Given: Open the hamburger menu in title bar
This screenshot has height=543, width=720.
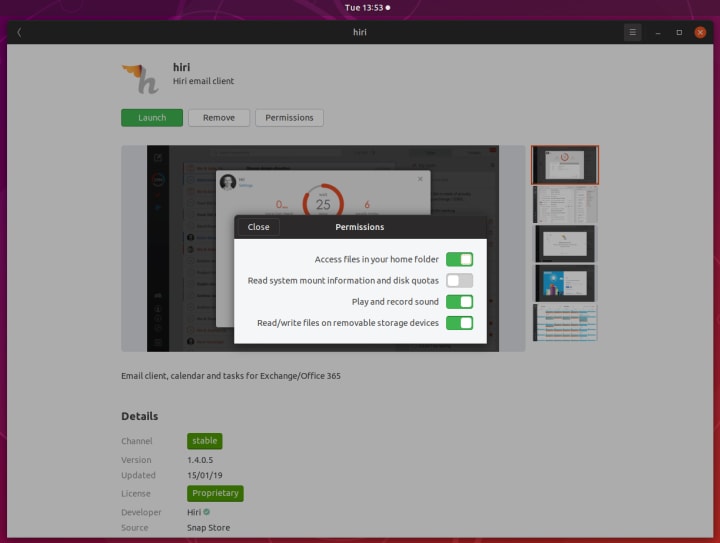Looking at the screenshot, I should pyautogui.click(x=632, y=32).
